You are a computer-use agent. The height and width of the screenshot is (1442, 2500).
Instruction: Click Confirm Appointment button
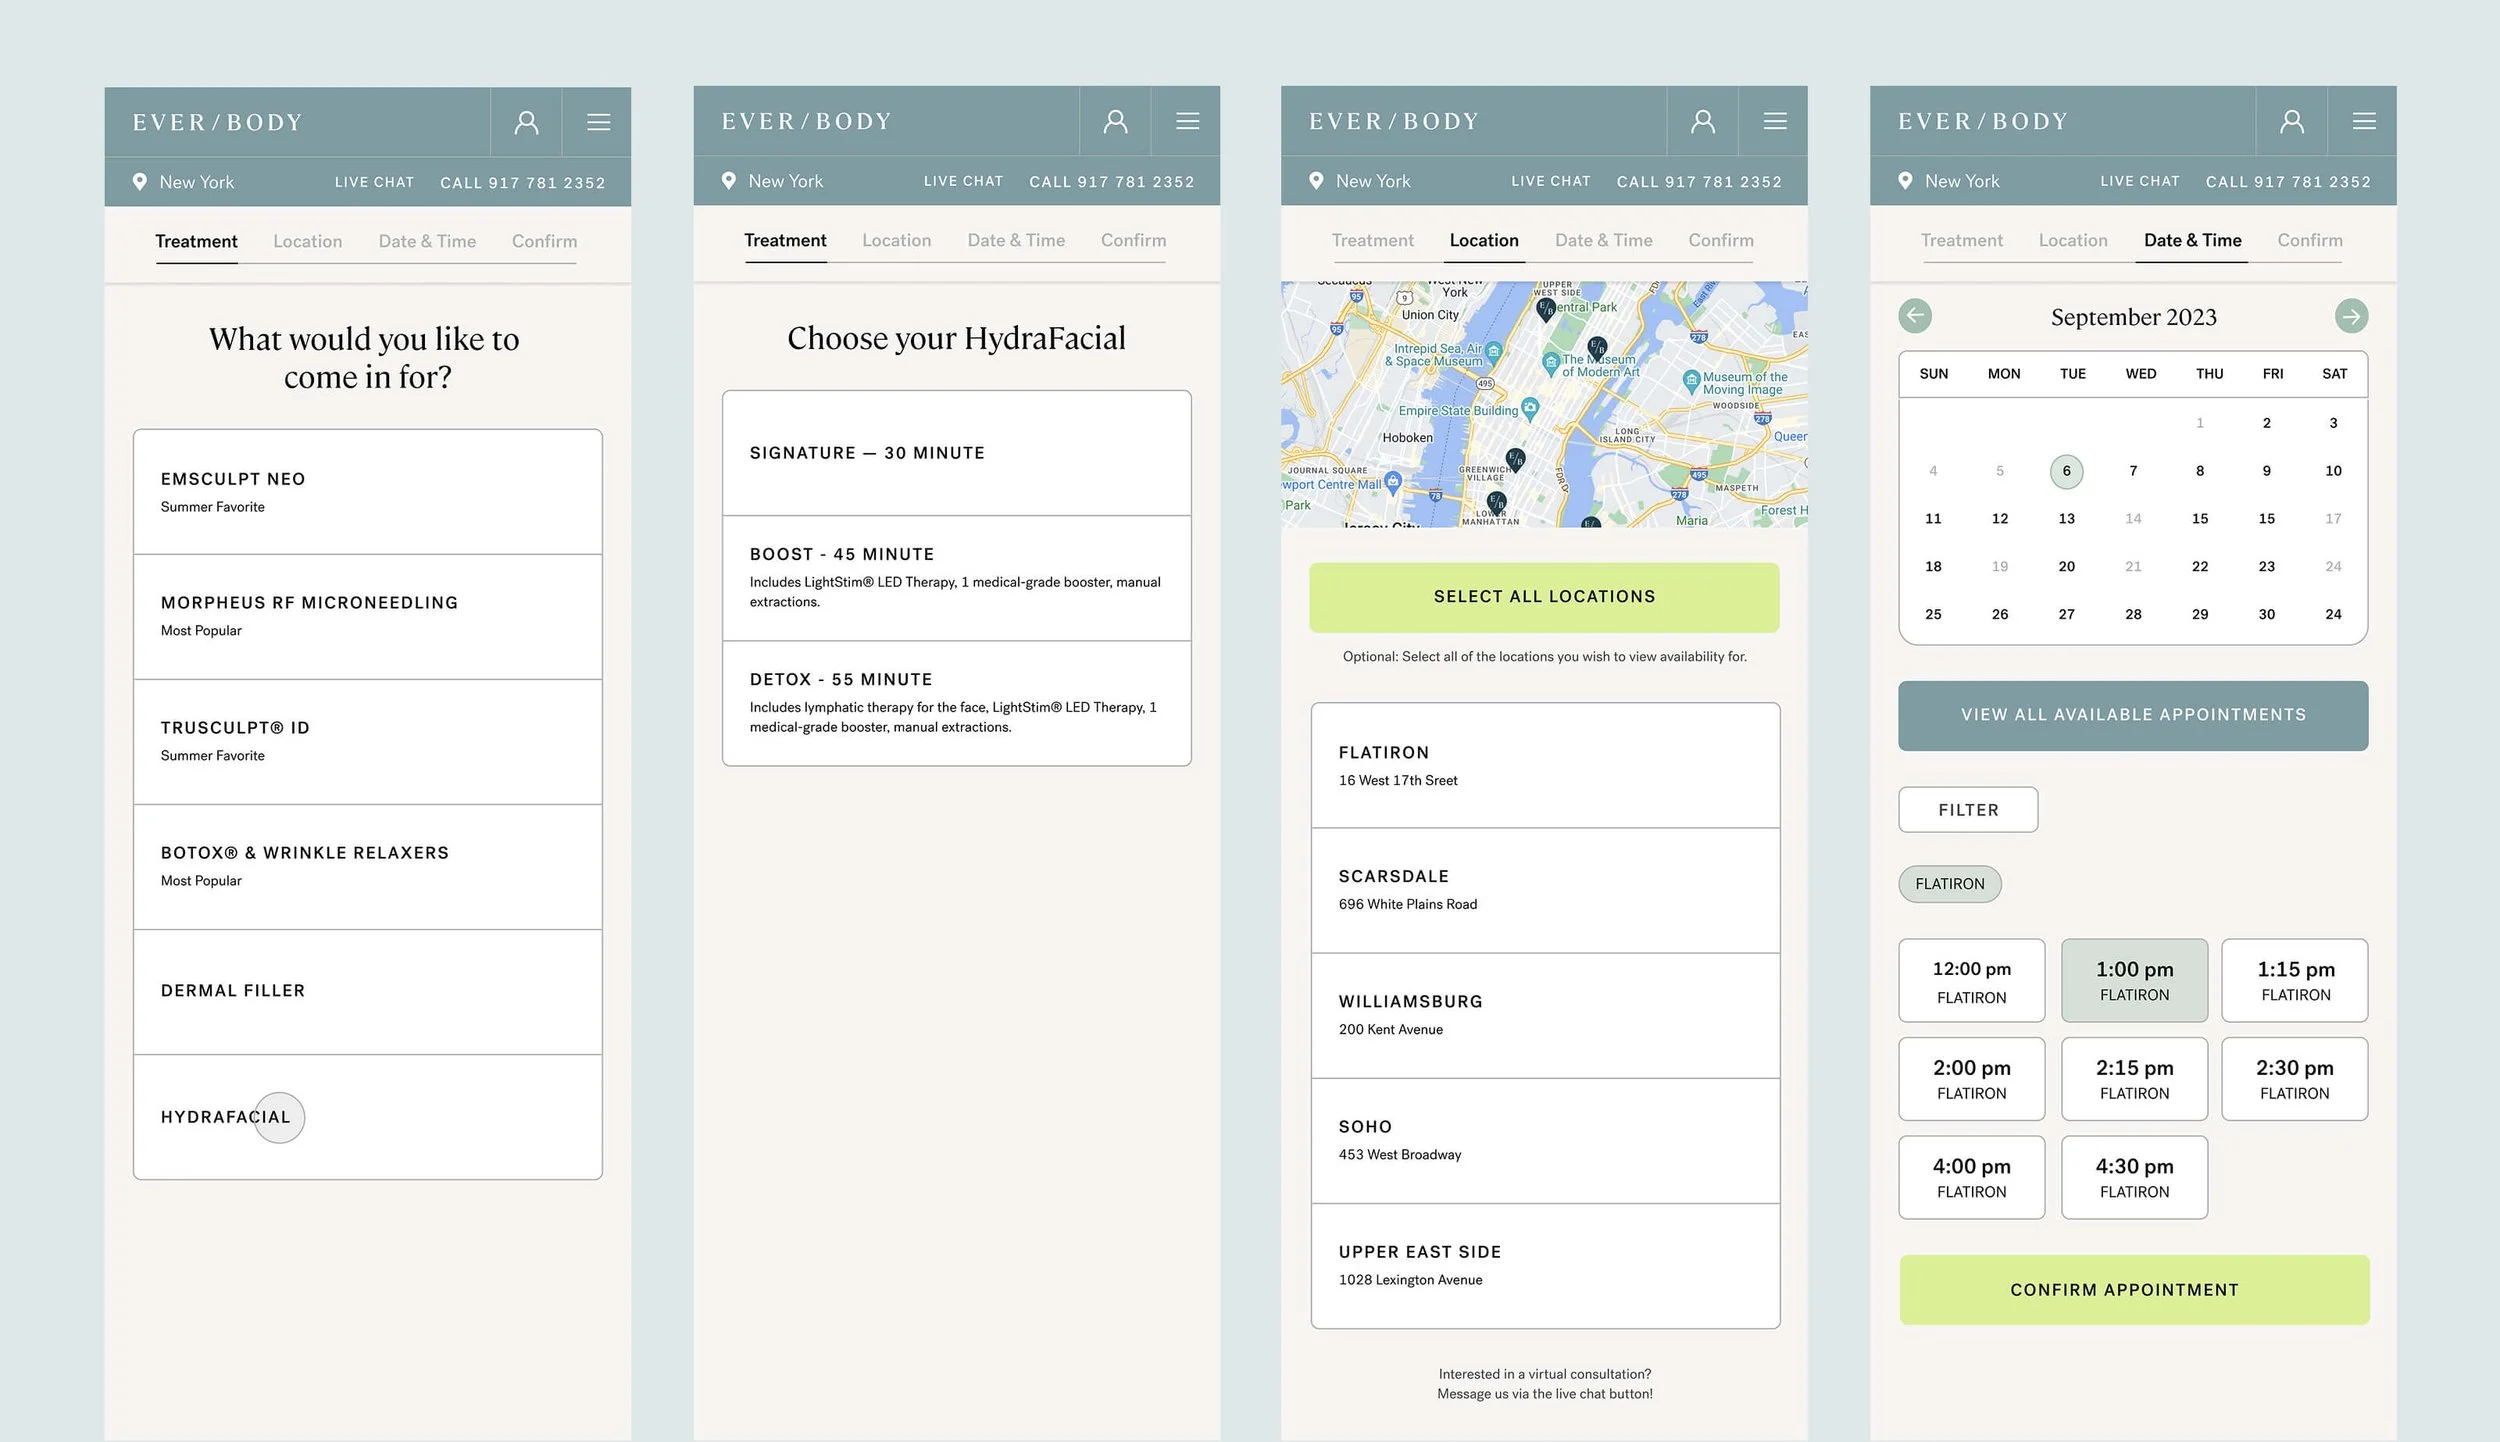[x=2134, y=1290]
